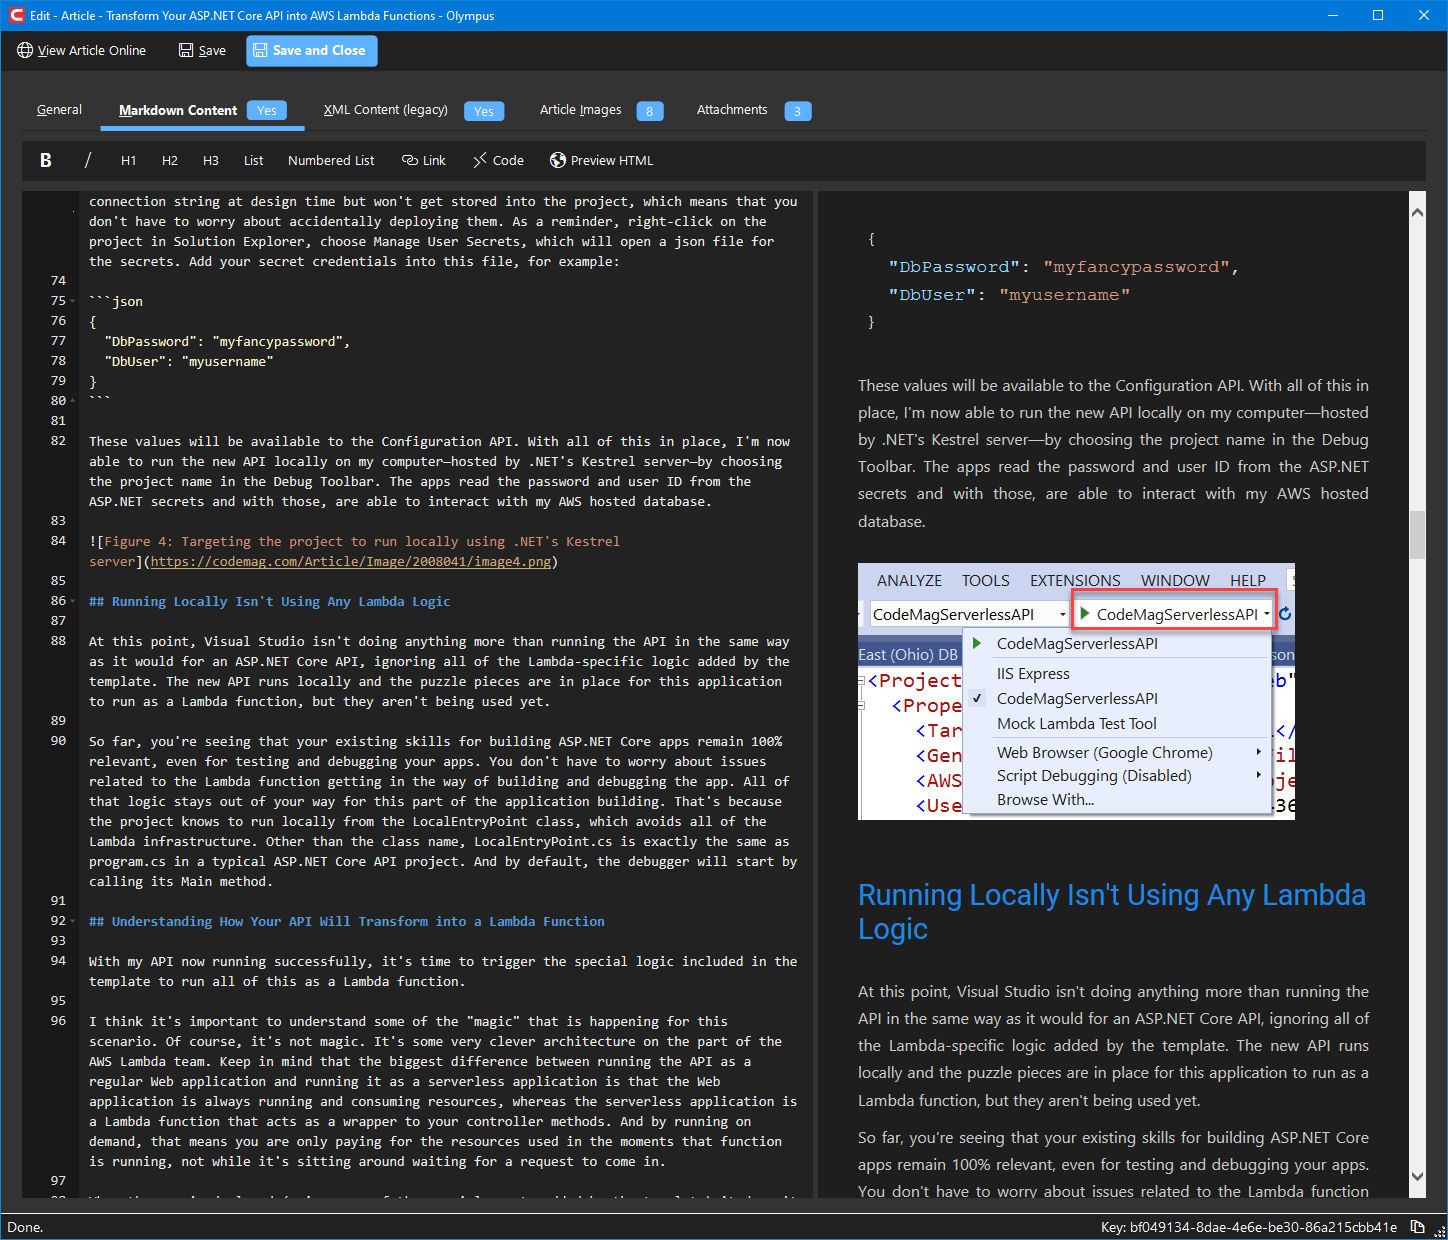This screenshot has height=1240, width=1448.
Task: Insert a hyperlink using the Link tool
Action: point(424,160)
